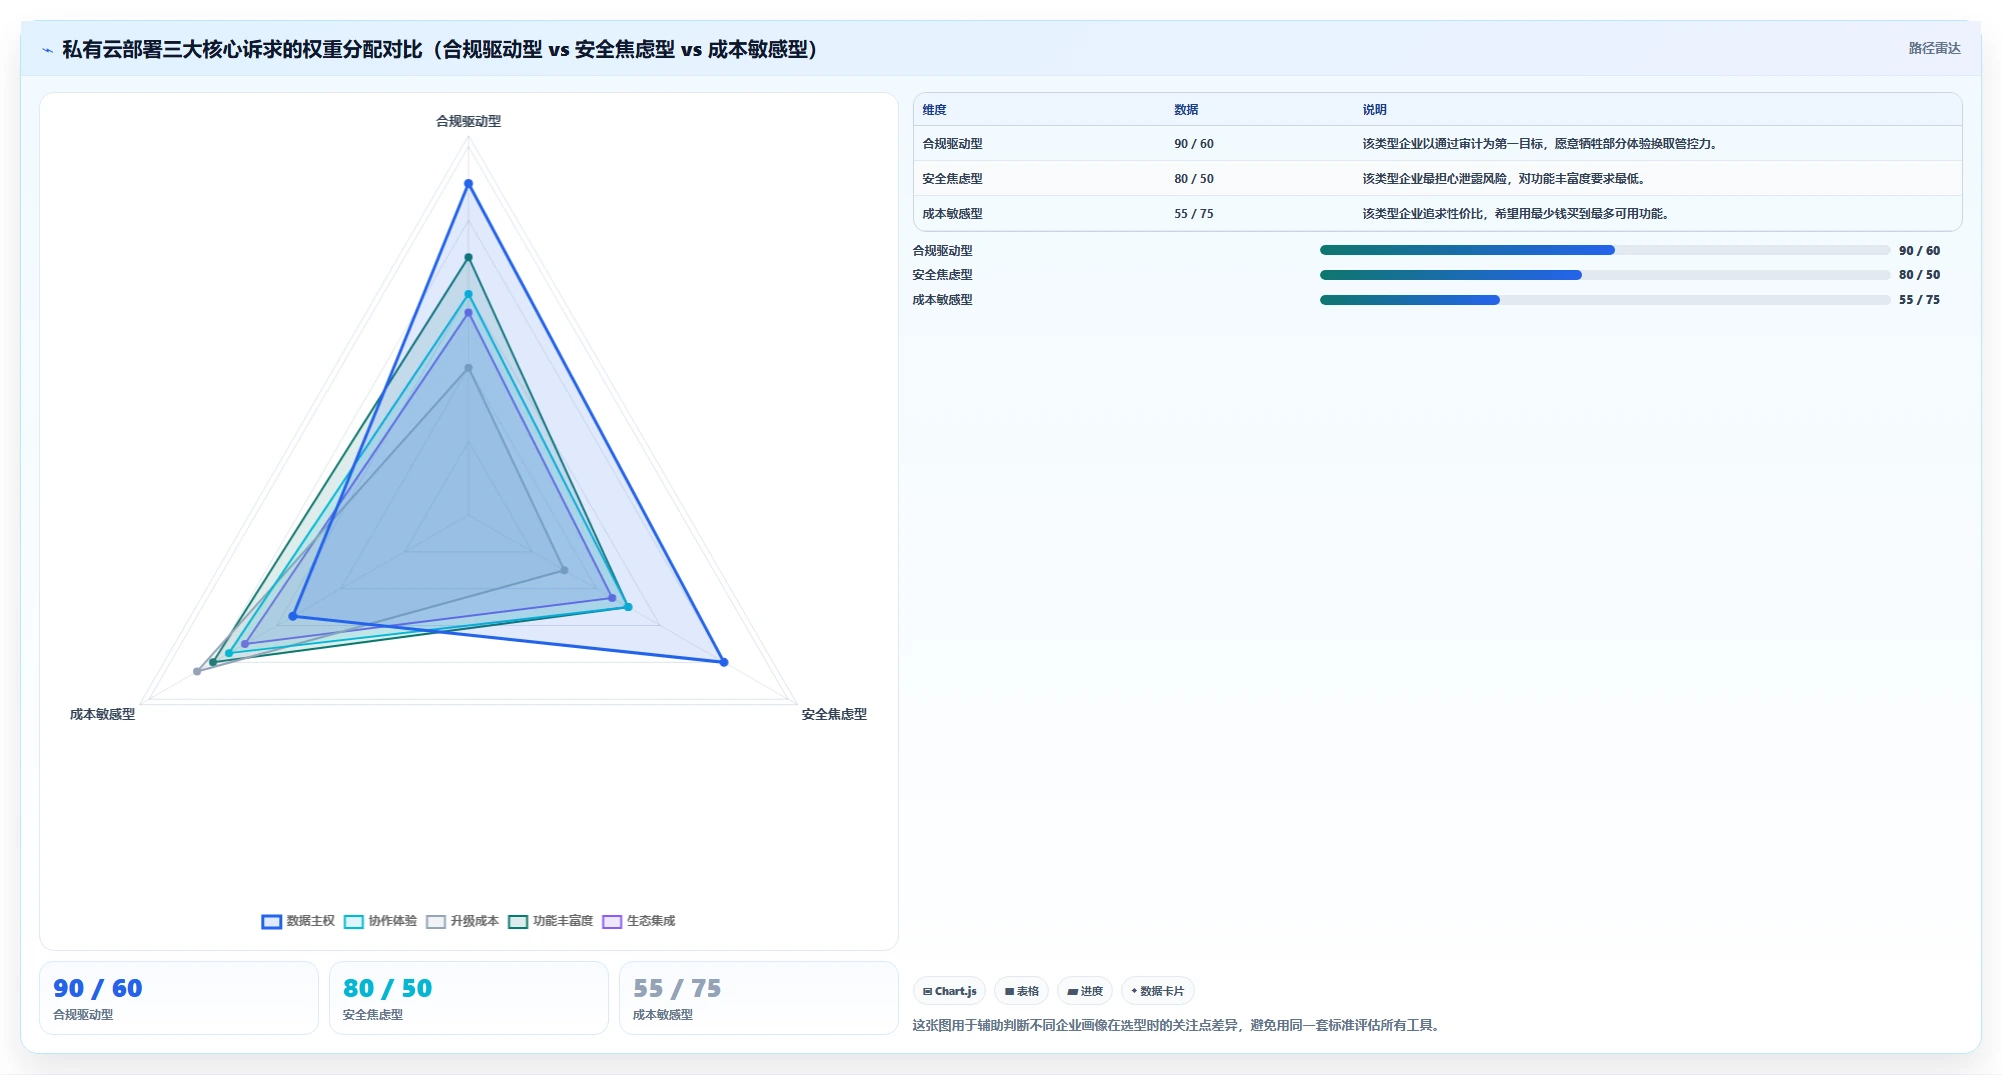The height and width of the screenshot is (1075, 2002).
Task: Click the 数据主权 point near 安全焦虑型 corner
Action: (724, 662)
